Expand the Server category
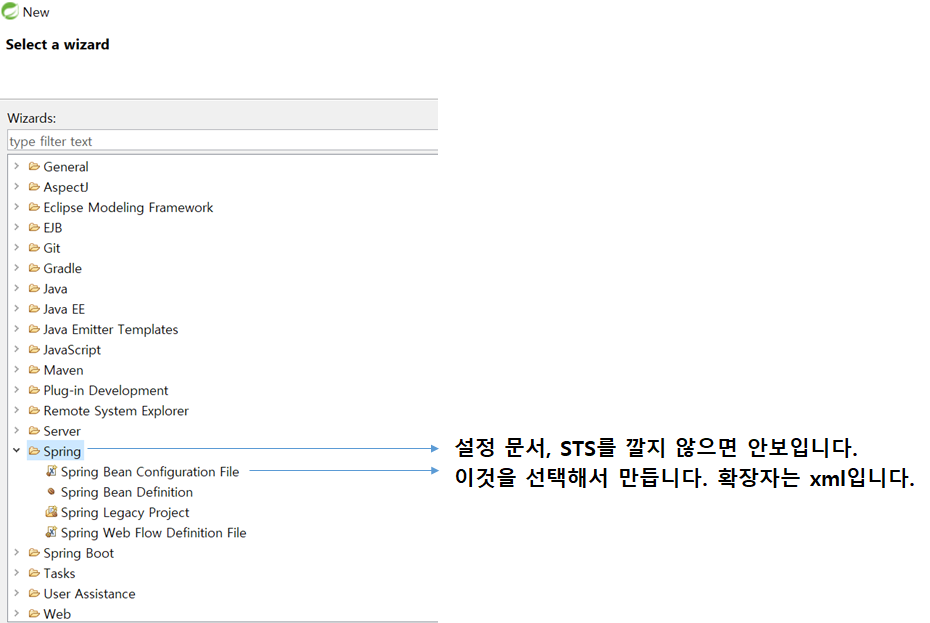The height and width of the screenshot is (623, 930). pos(17,431)
